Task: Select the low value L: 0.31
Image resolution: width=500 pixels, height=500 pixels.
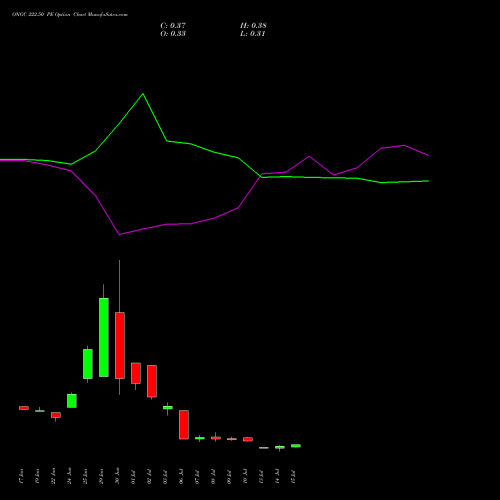Action: (253, 34)
